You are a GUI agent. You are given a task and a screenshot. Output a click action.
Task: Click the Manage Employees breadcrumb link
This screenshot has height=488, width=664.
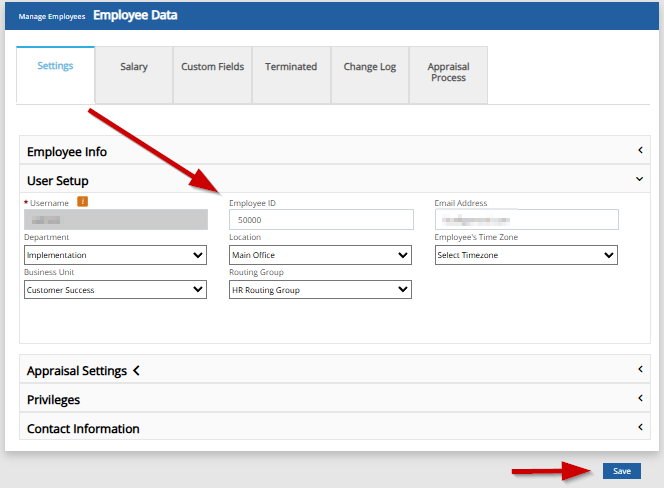pos(52,17)
